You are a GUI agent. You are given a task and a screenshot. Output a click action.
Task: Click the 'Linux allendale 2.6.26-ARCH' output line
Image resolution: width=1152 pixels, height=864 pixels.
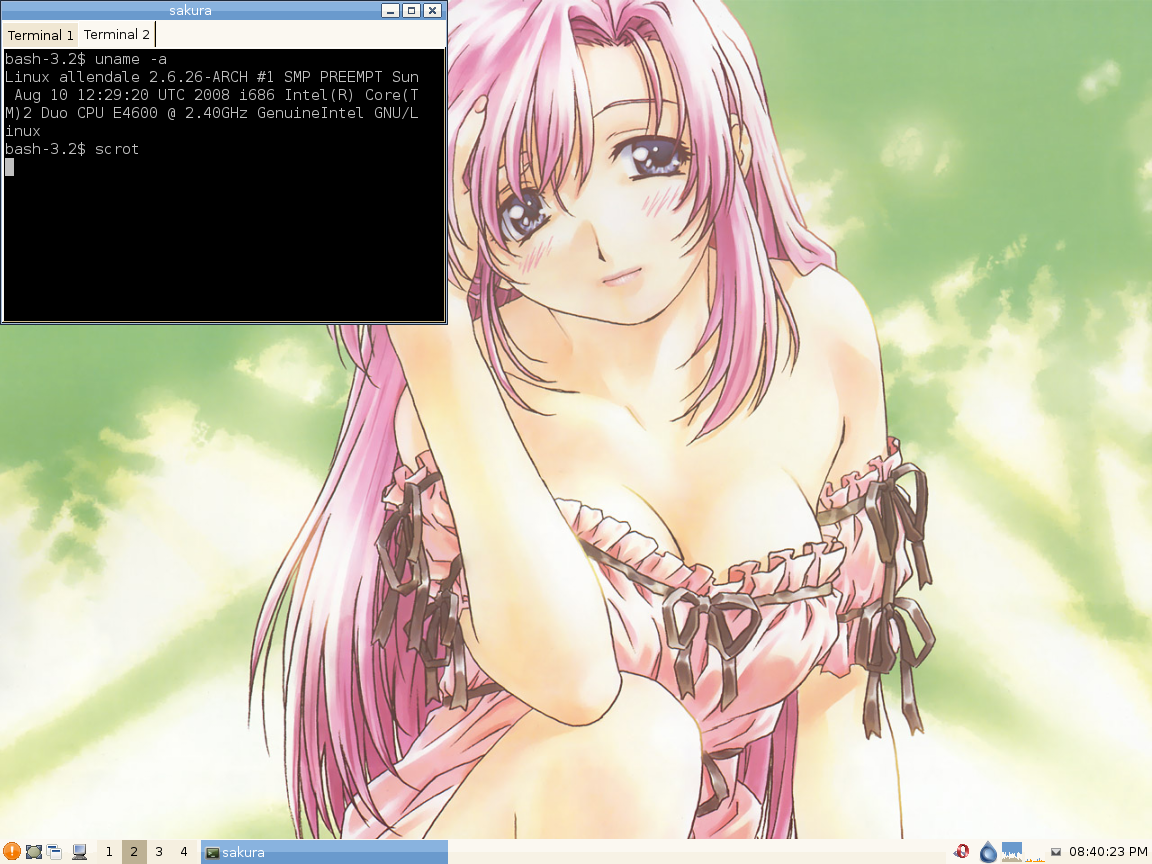pyautogui.click(x=212, y=77)
